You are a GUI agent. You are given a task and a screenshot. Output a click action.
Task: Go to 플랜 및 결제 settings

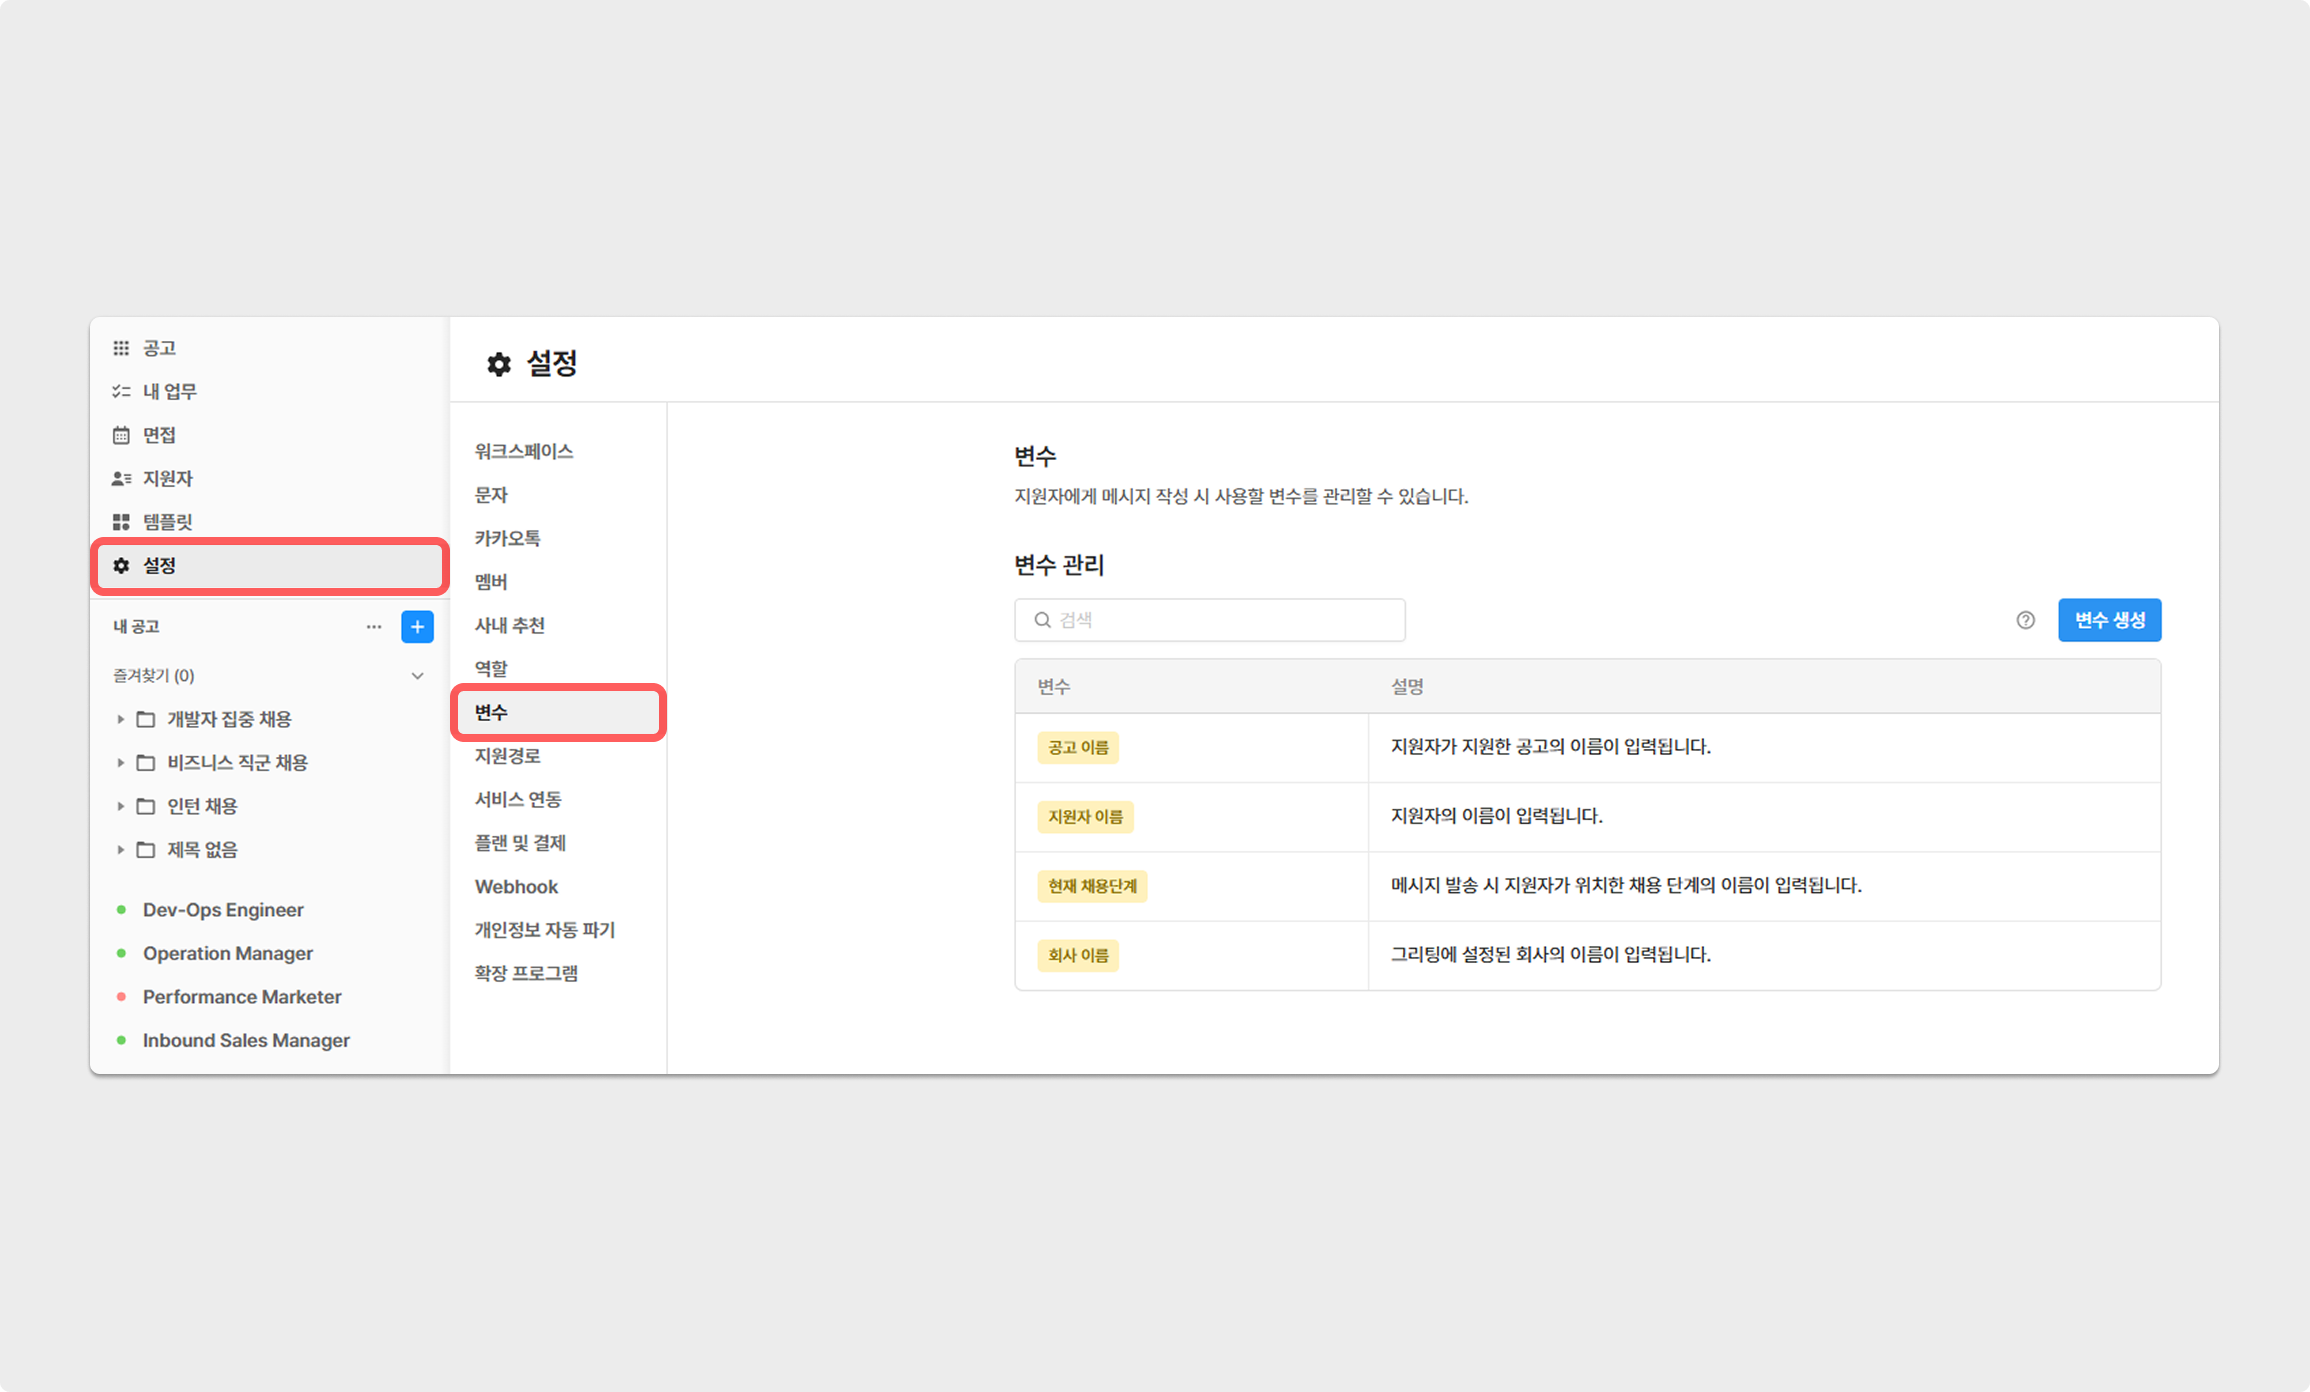coord(520,843)
